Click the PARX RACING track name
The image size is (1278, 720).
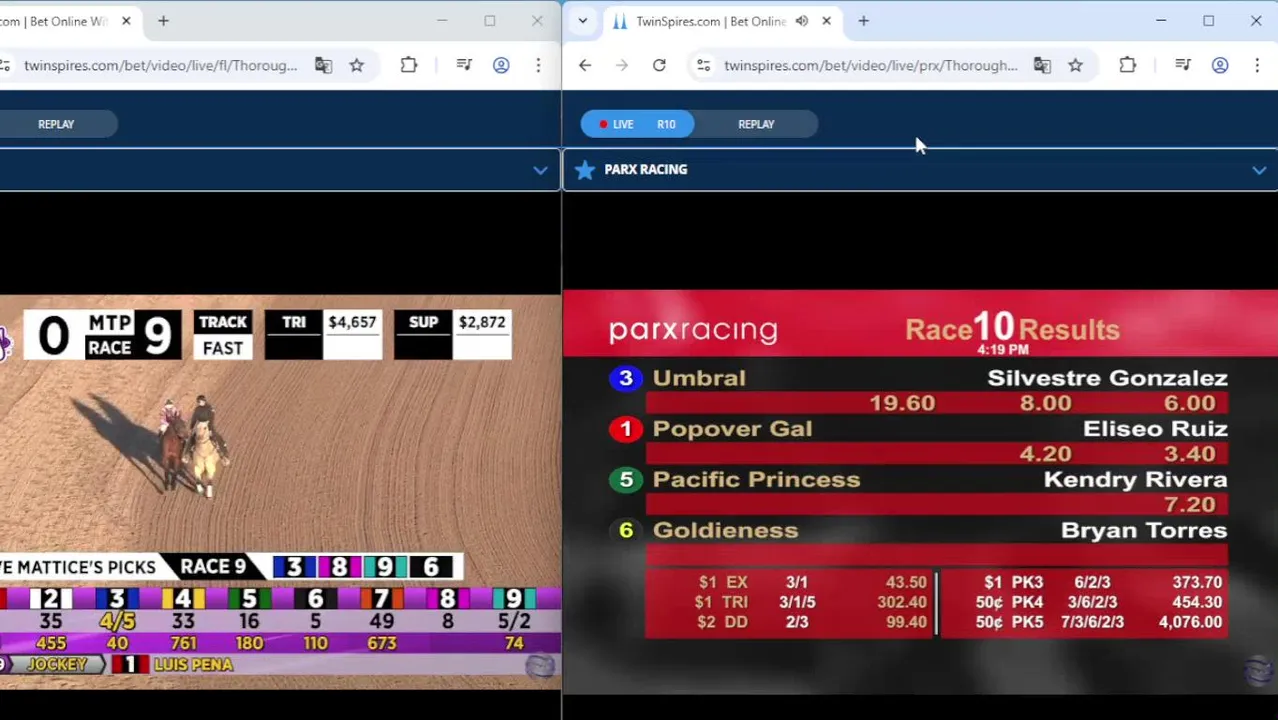pyautogui.click(x=645, y=170)
